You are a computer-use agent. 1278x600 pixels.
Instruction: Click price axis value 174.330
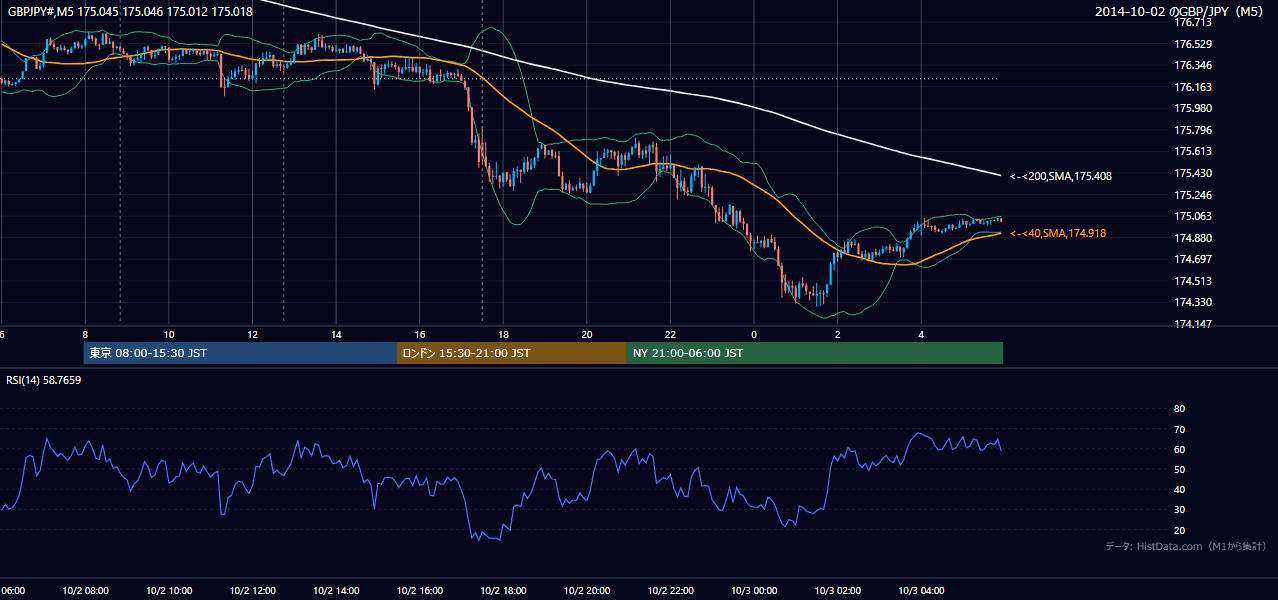[1193, 302]
